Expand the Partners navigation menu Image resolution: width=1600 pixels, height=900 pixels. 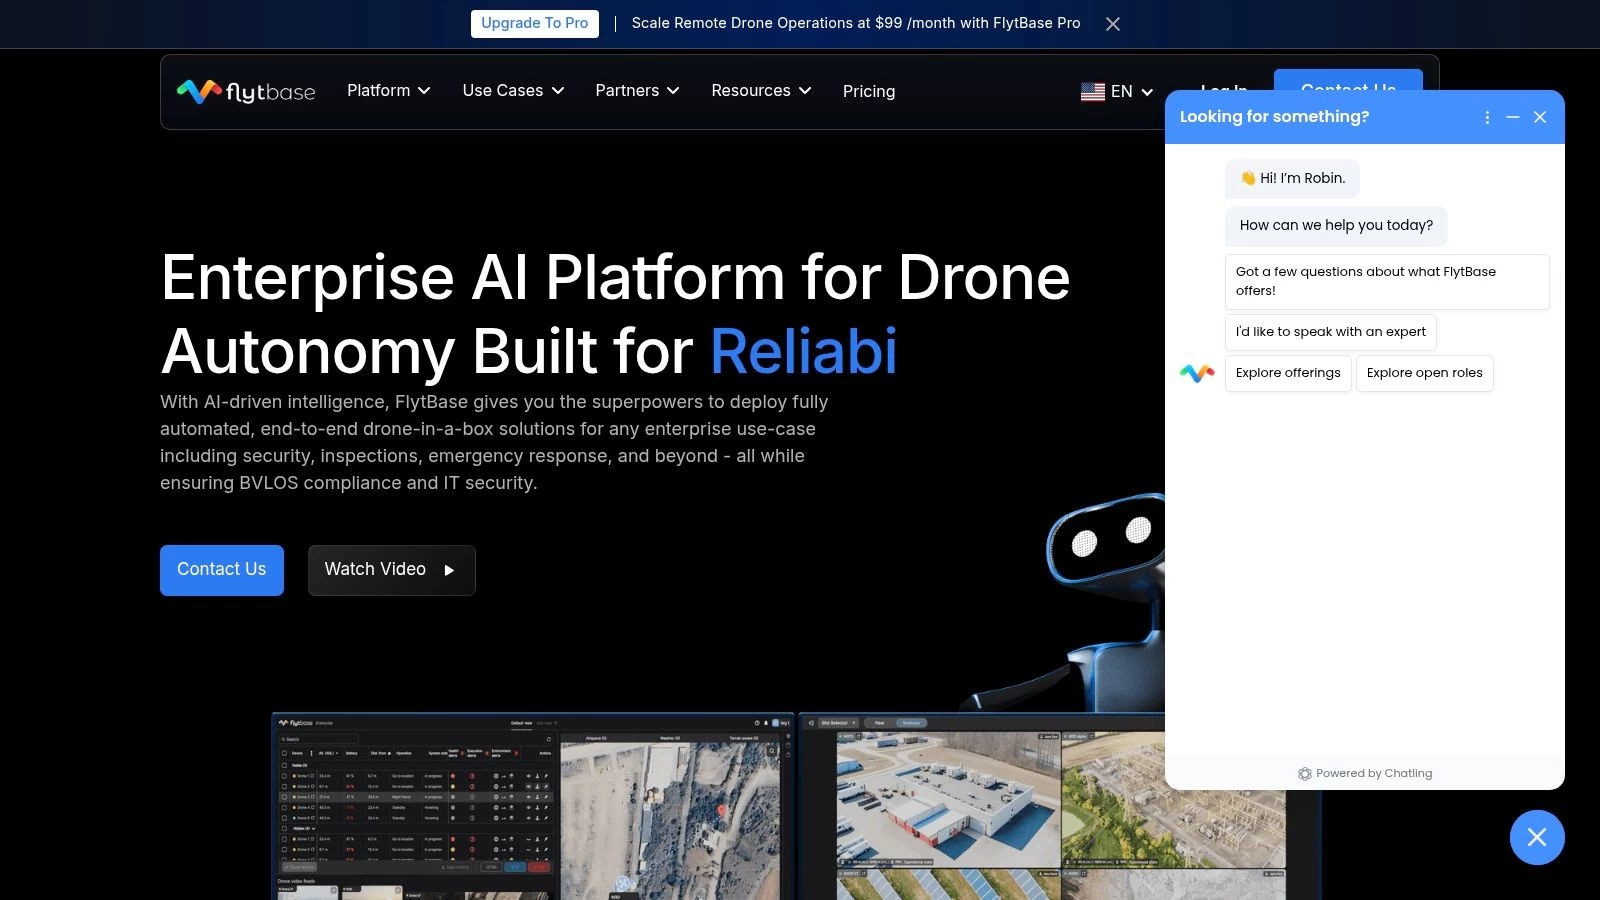point(638,91)
